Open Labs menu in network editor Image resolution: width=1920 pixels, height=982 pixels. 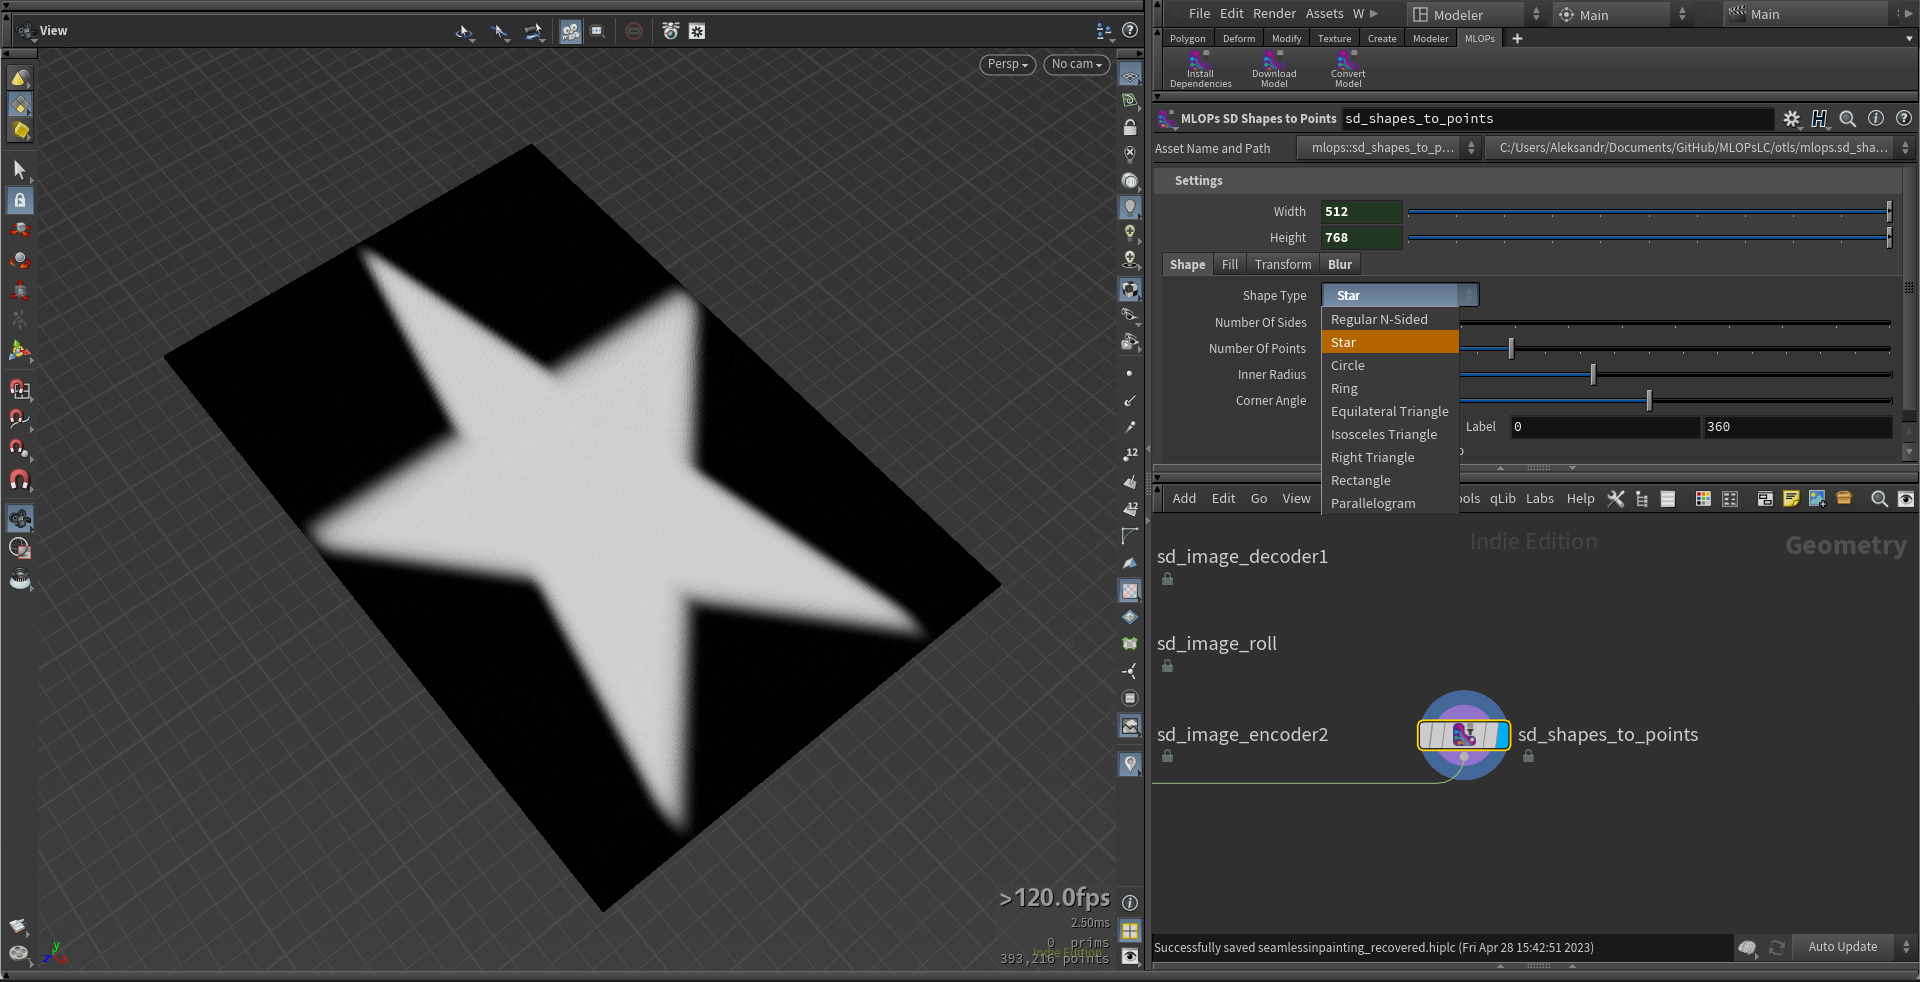click(1539, 499)
